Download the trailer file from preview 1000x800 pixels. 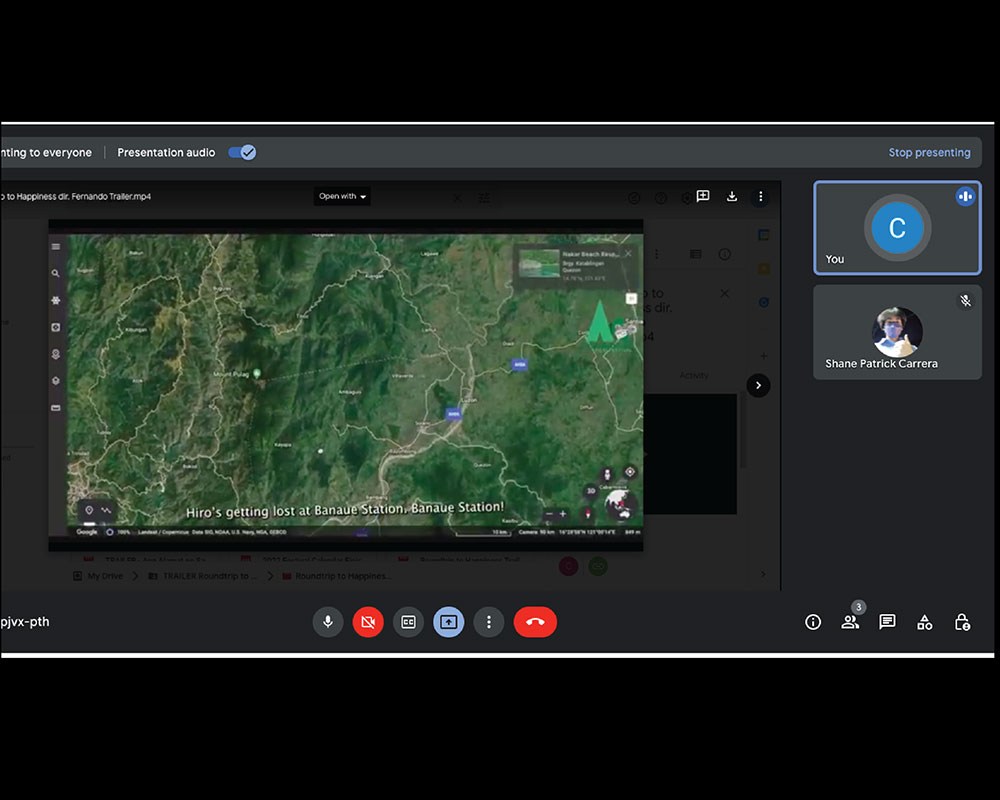tap(732, 196)
